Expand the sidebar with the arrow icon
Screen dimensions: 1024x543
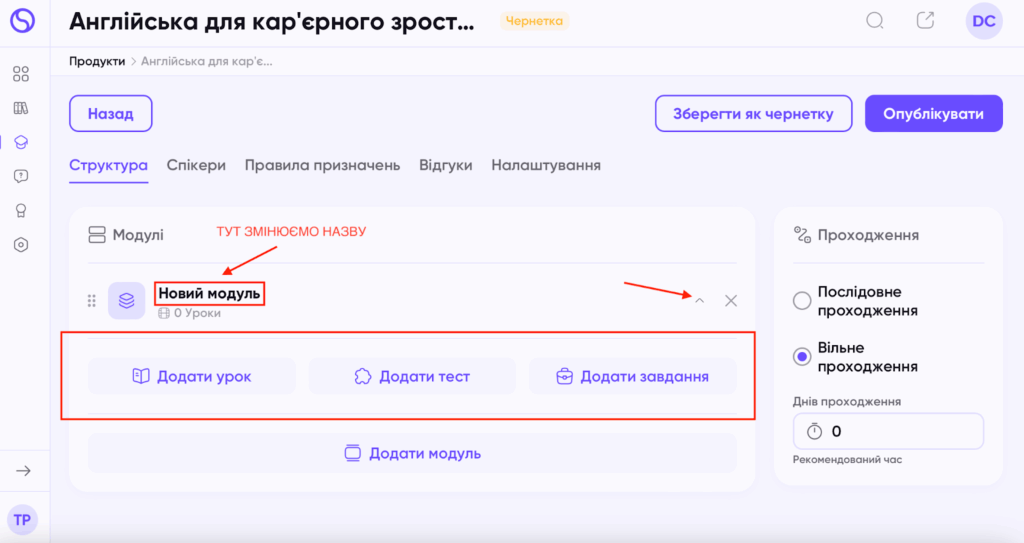(x=24, y=470)
